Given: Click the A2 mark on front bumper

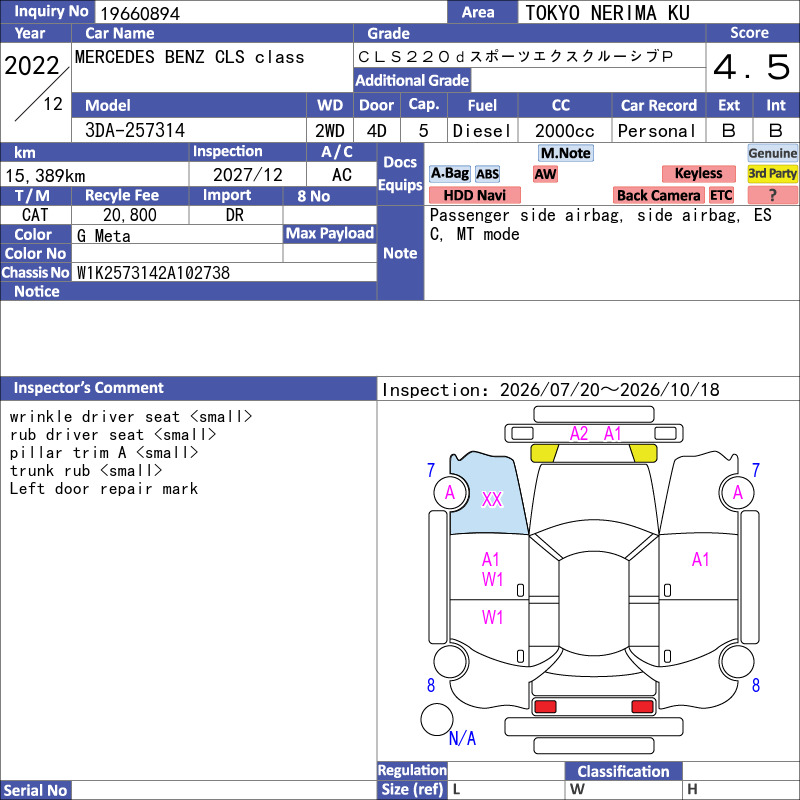Looking at the screenshot, I should (x=579, y=434).
